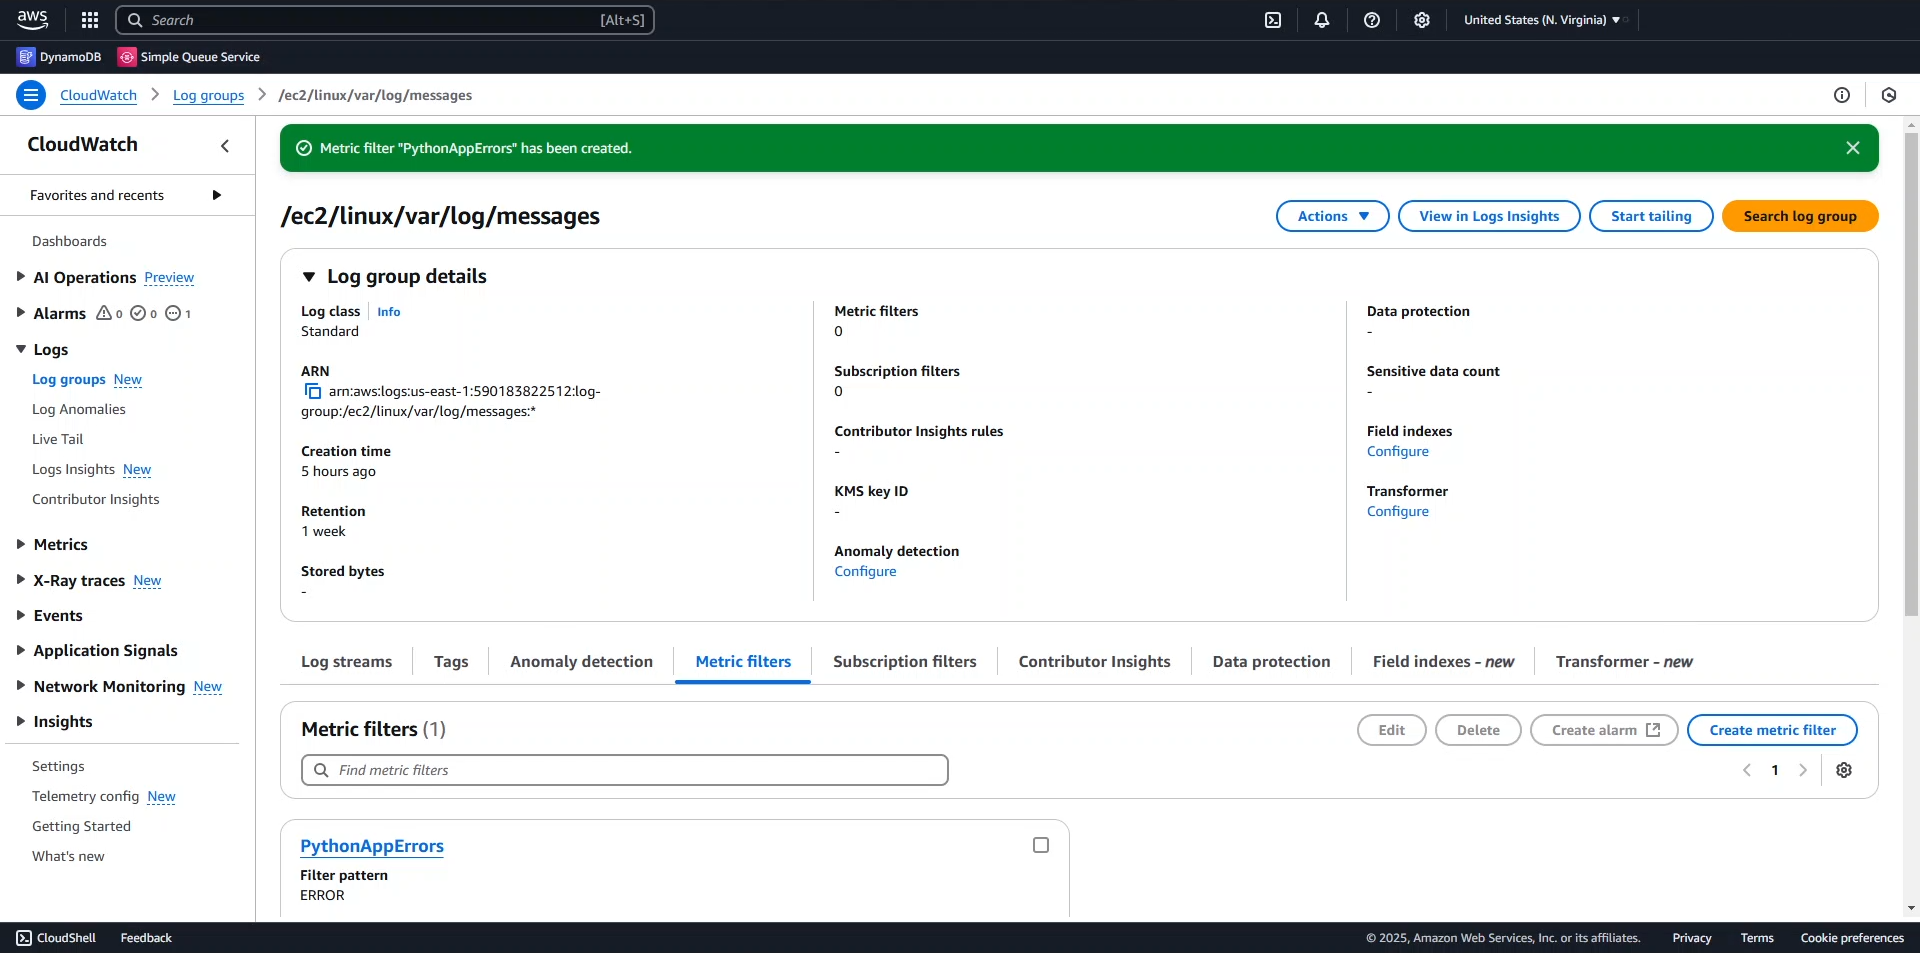Open the top bar settings gear

1421,20
